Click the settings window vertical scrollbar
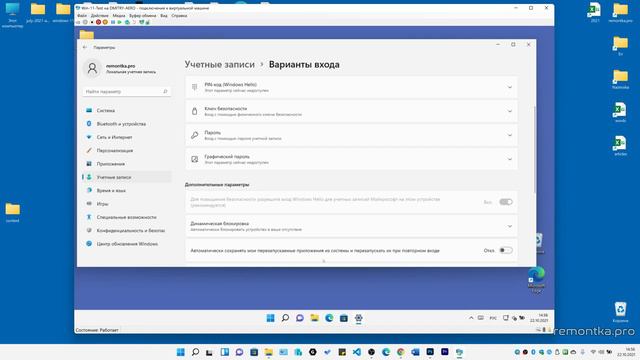Screen dimensions: 640x360 click(x=535, y=149)
